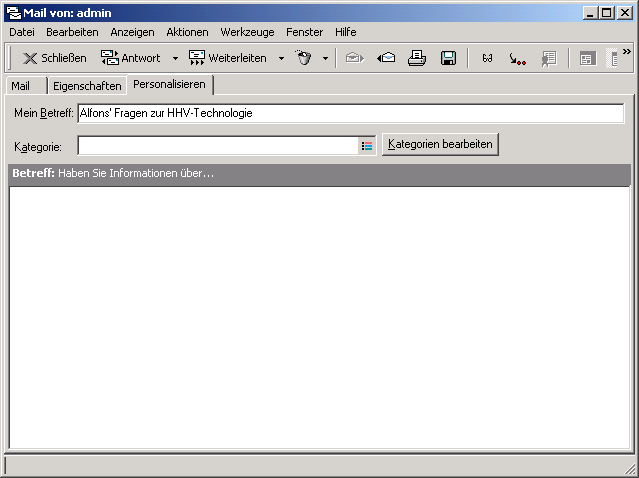Click the Kategorien bearbeiten button

[x=440, y=144]
